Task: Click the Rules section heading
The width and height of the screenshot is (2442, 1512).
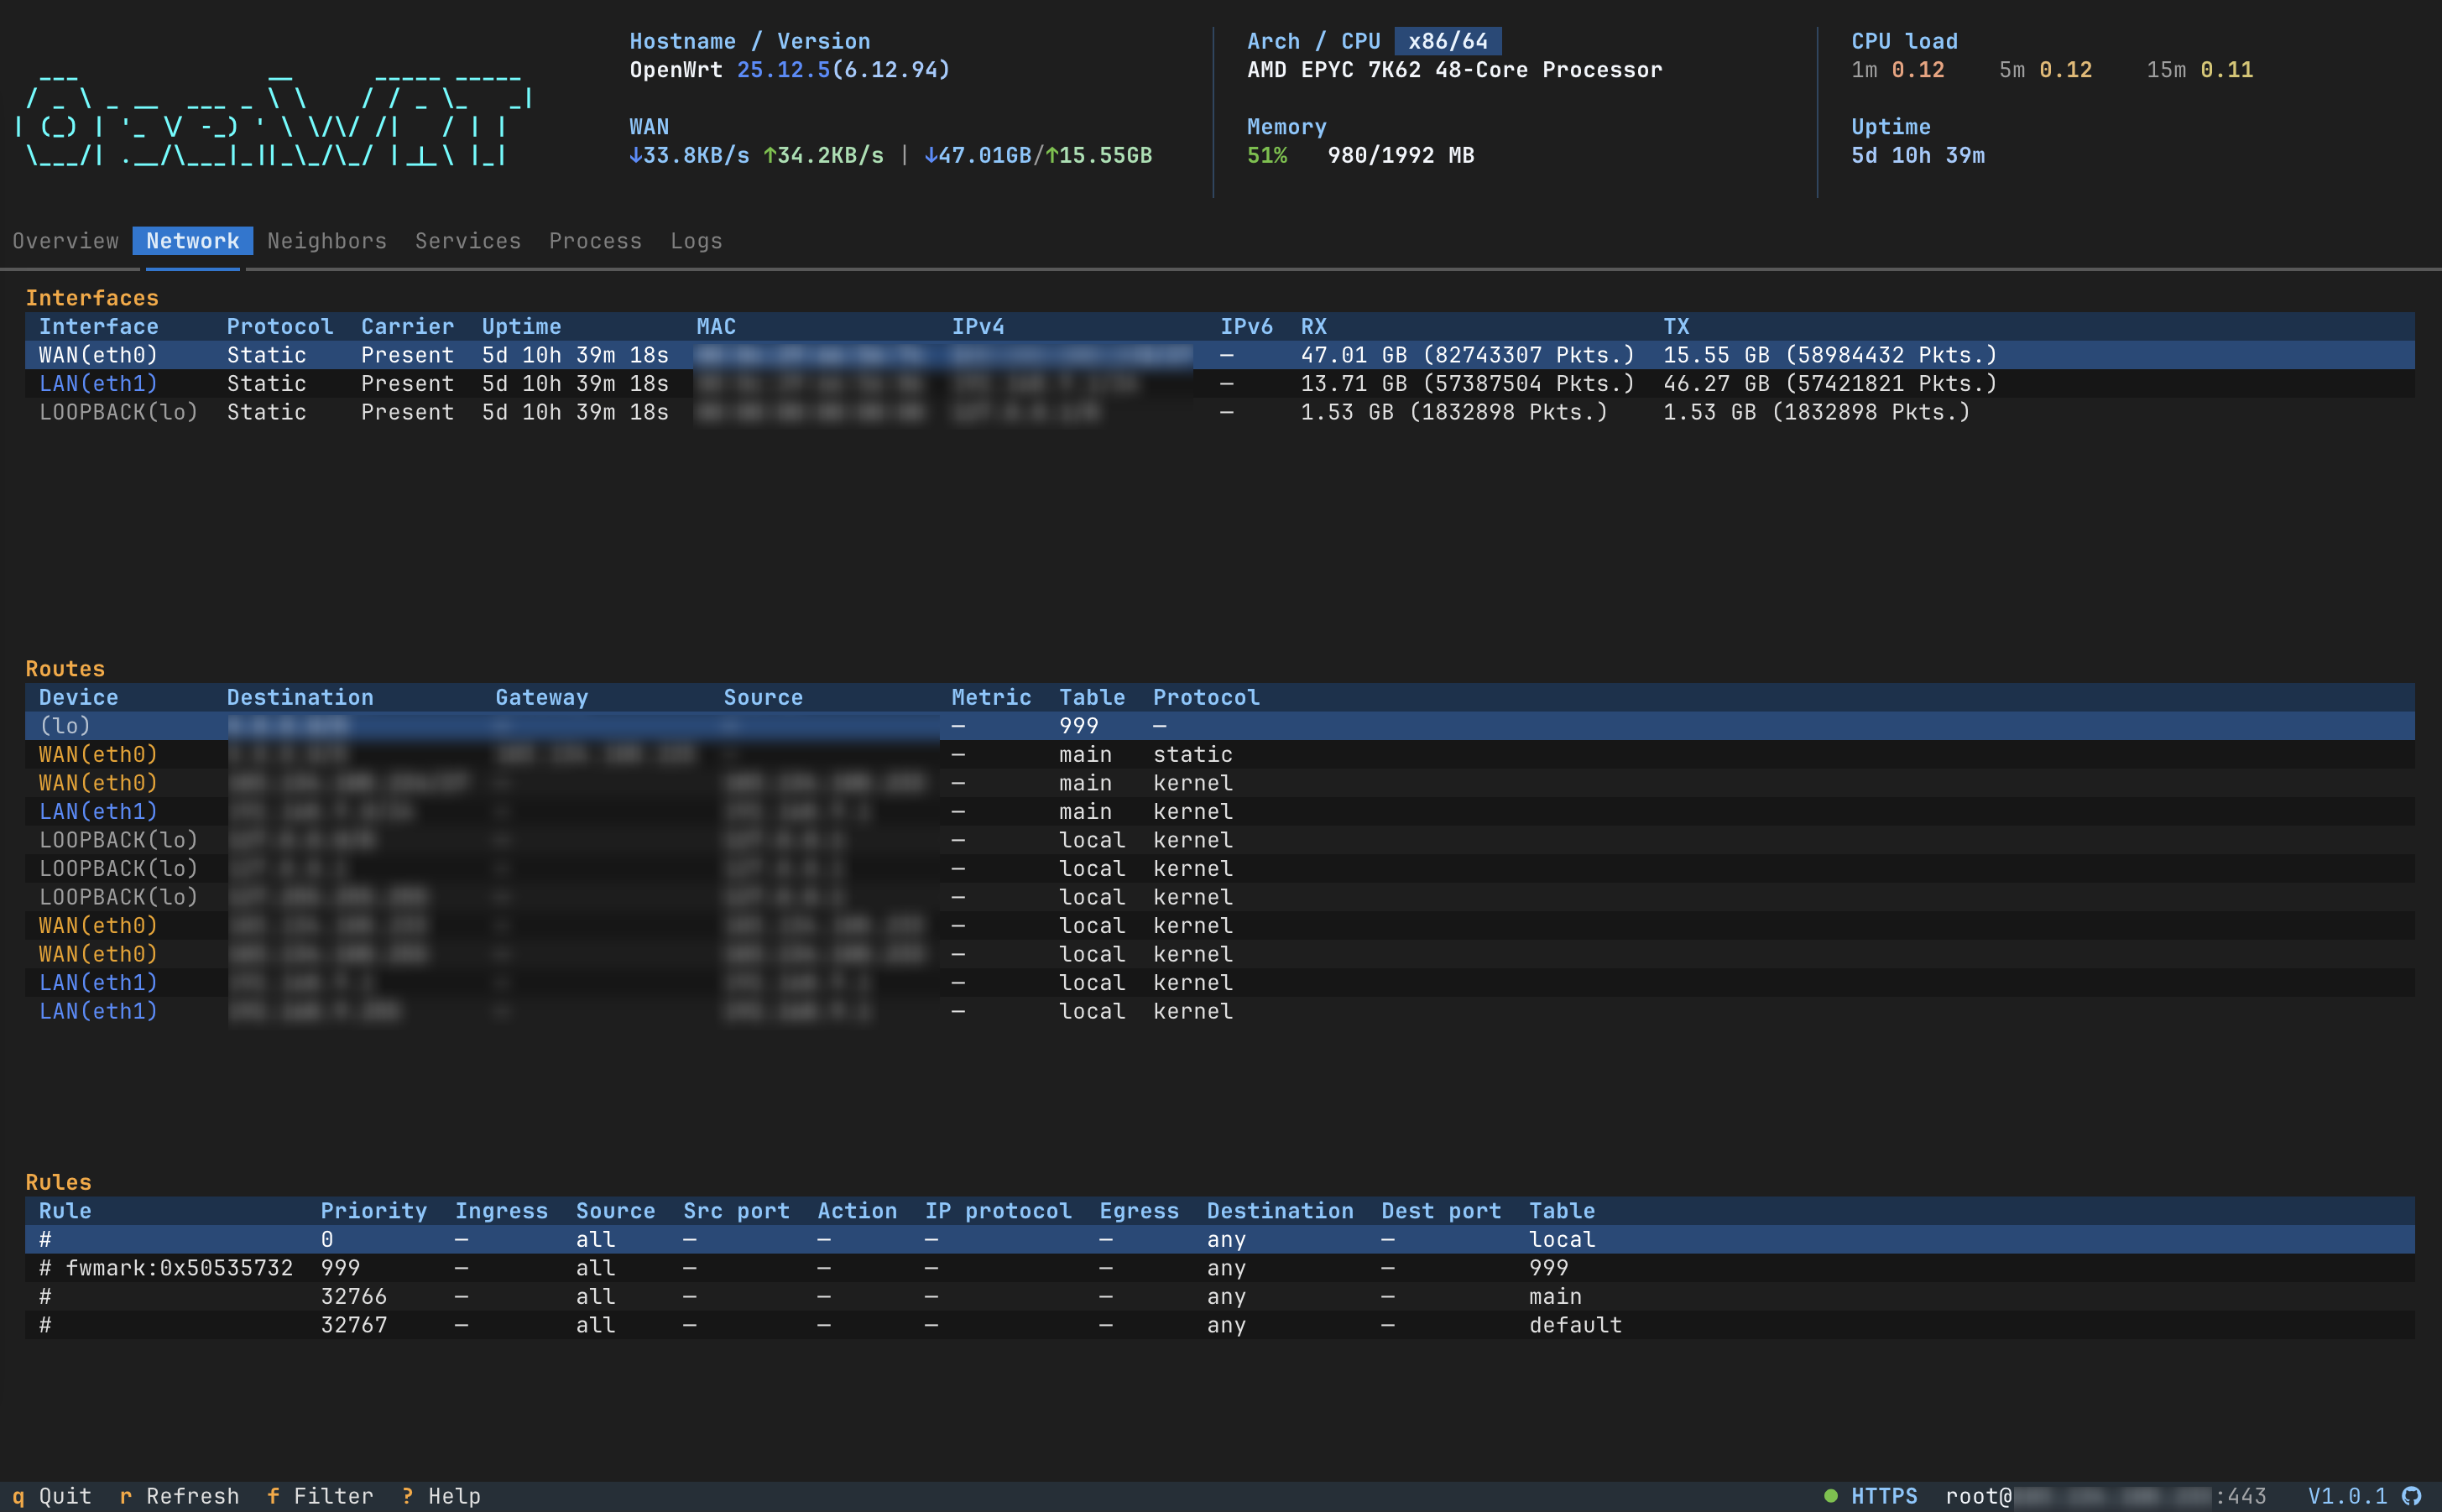Action: pos(58,1182)
